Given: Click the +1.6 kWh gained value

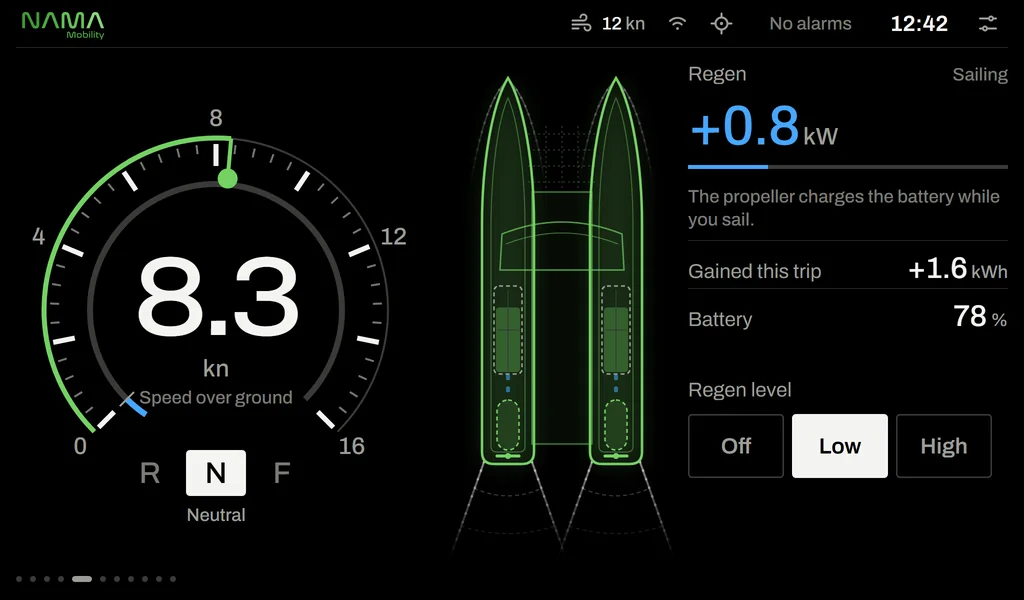Looking at the screenshot, I should (x=957, y=269).
